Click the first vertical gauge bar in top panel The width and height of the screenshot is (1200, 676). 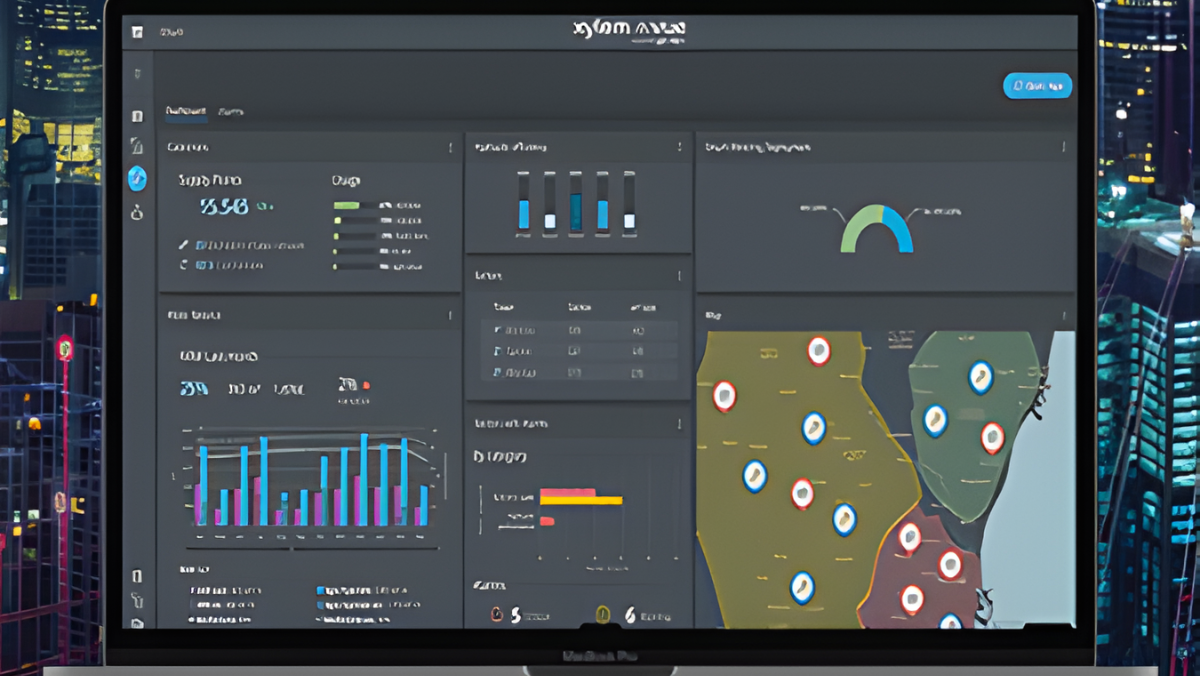(523, 203)
